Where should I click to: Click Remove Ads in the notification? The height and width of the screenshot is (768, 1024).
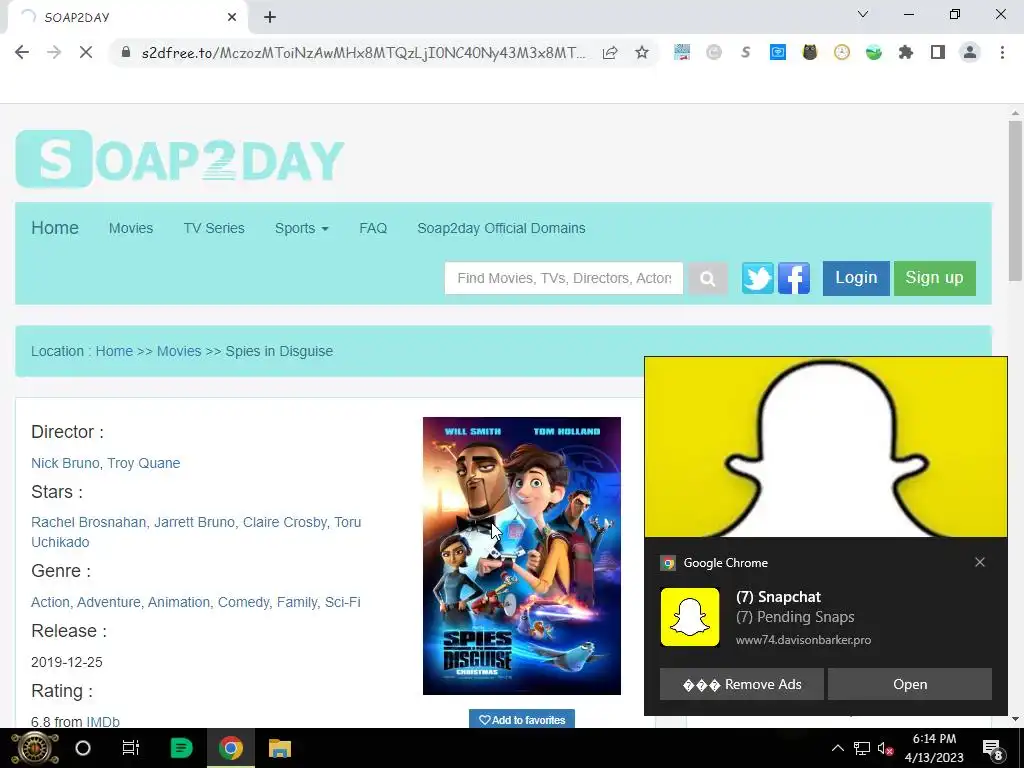(742, 684)
